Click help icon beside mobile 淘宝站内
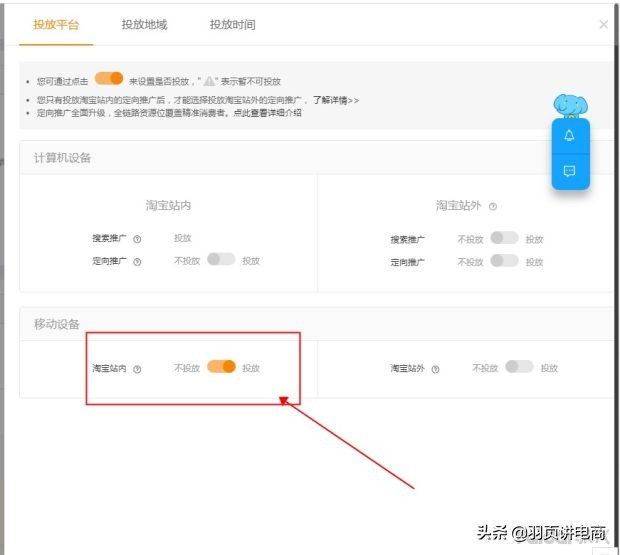The image size is (620, 555). pyautogui.click(x=137, y=369)
